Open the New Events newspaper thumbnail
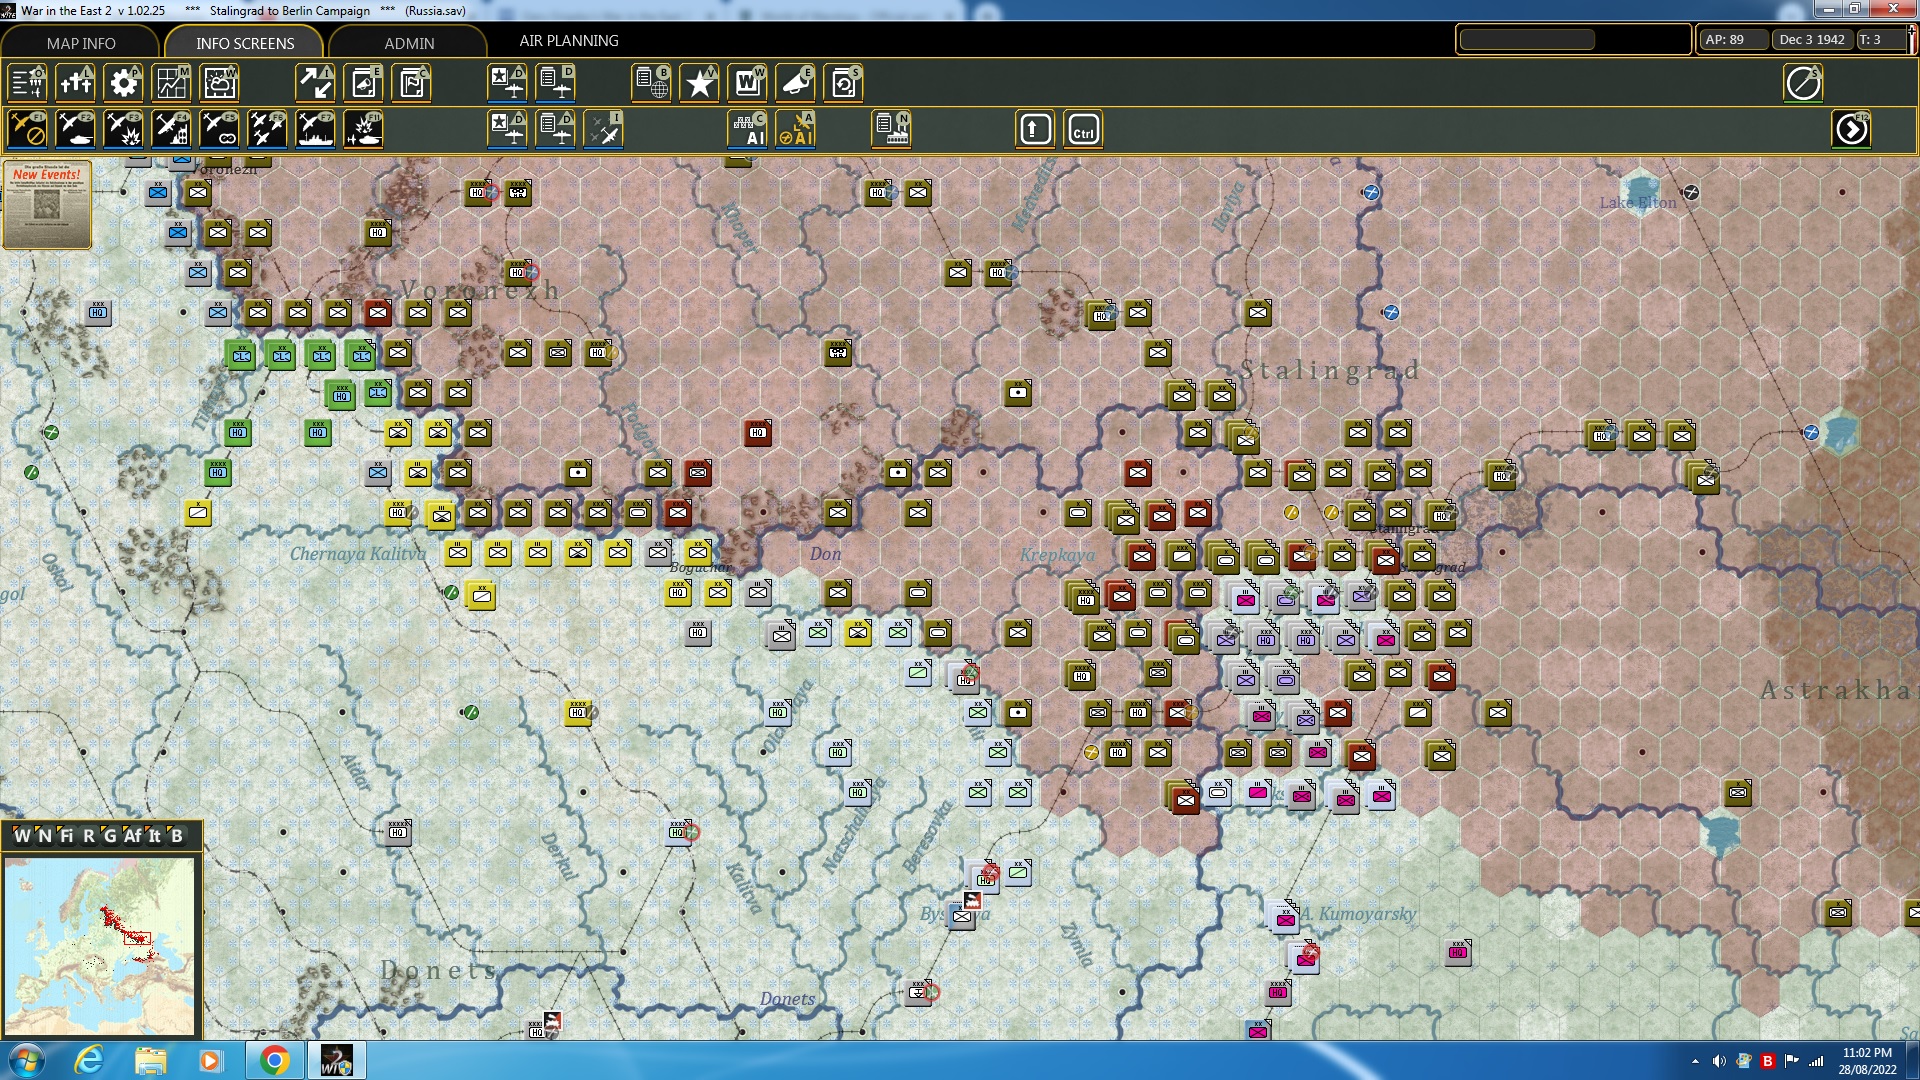This screenshot has height=1080, width=1920. (47, 205)
